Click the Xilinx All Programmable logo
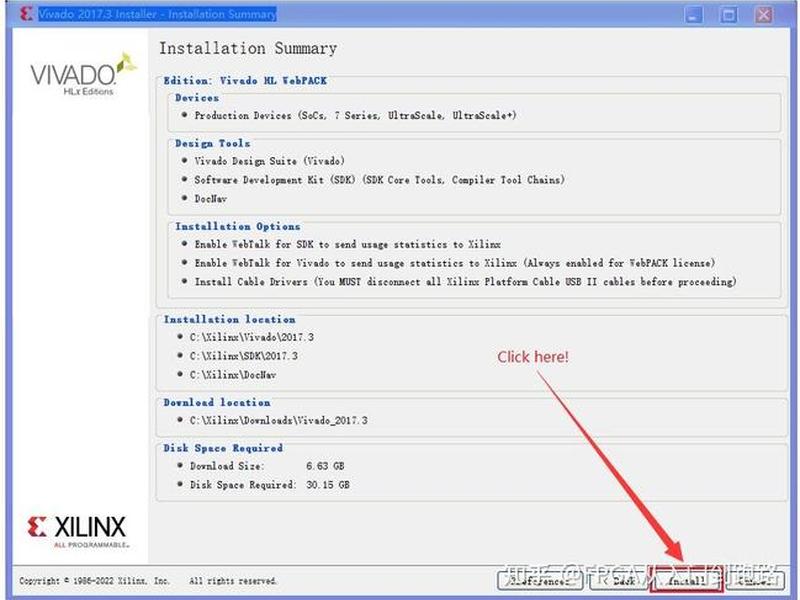The image size is (800, 600). coord(77,531)
